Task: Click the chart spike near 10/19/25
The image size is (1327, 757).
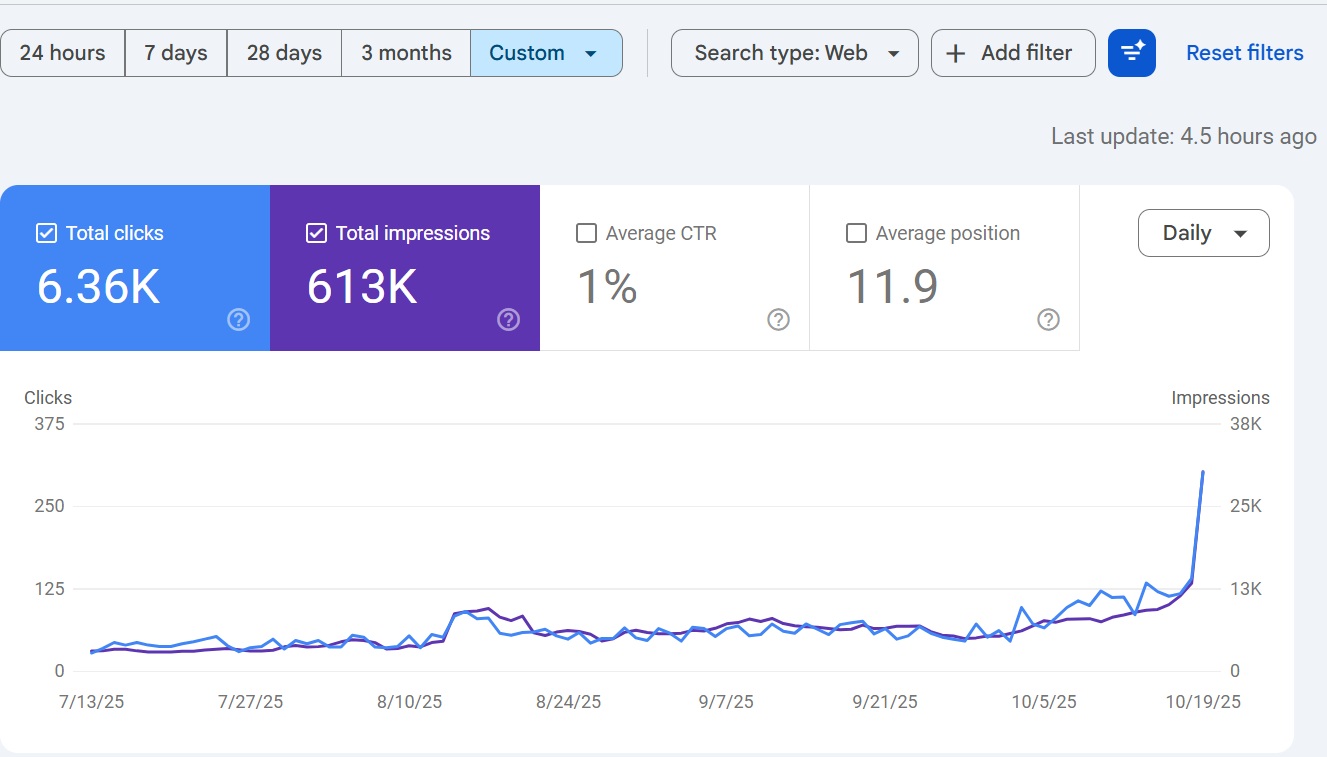Action: pyautogui.click(x=1202, y=472)
